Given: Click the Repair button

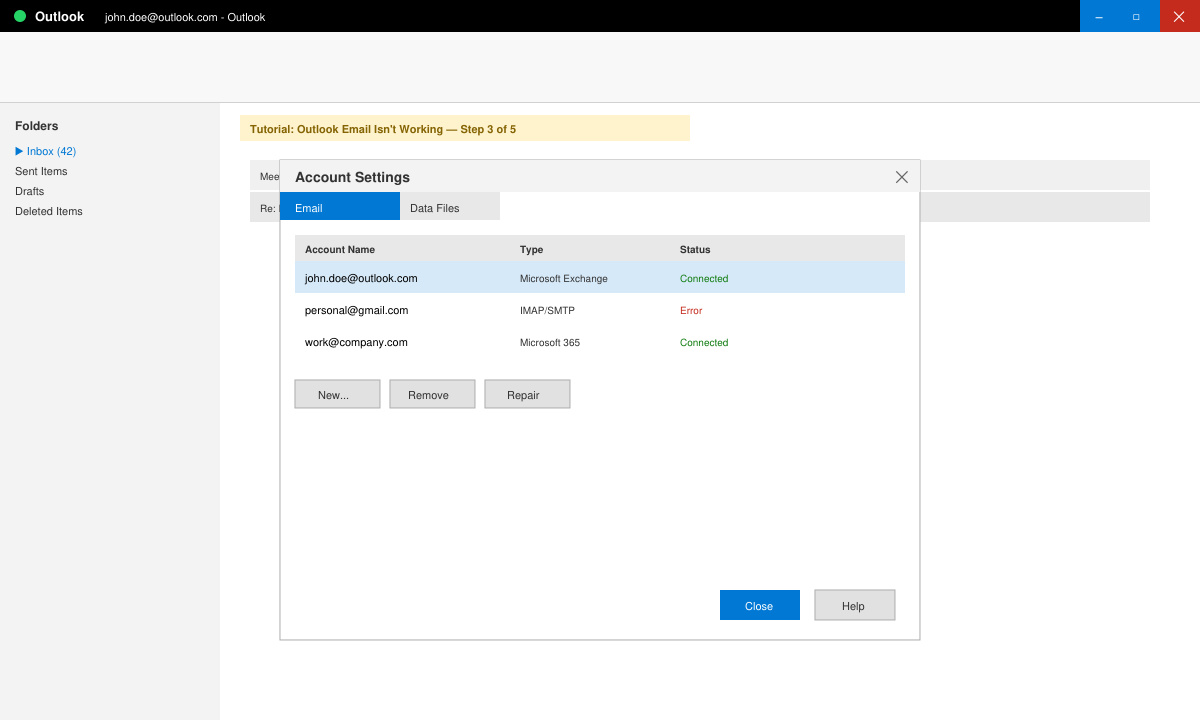Looking at the screenshot, I should point(527,394).
